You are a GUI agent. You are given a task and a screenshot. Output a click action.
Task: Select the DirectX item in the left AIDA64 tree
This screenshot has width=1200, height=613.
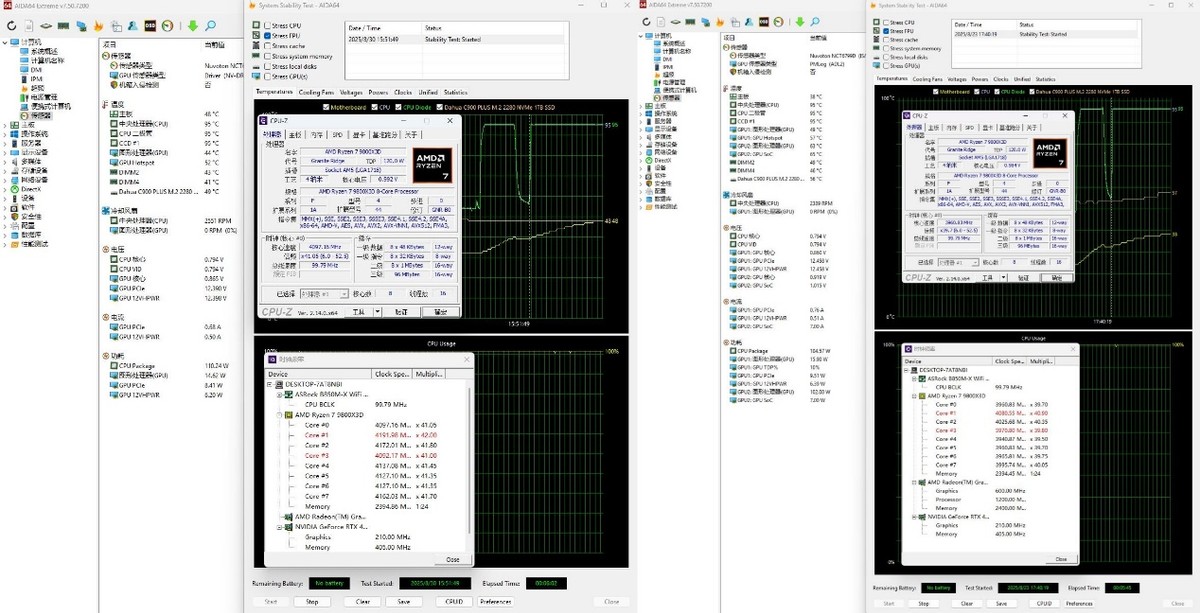[31, 189]
